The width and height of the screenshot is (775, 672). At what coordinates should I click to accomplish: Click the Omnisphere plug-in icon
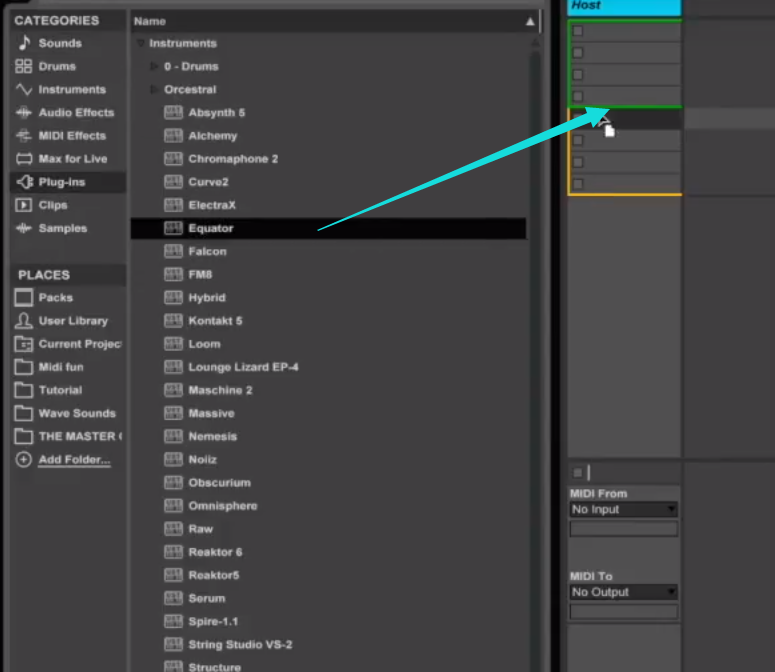(173, 506)
